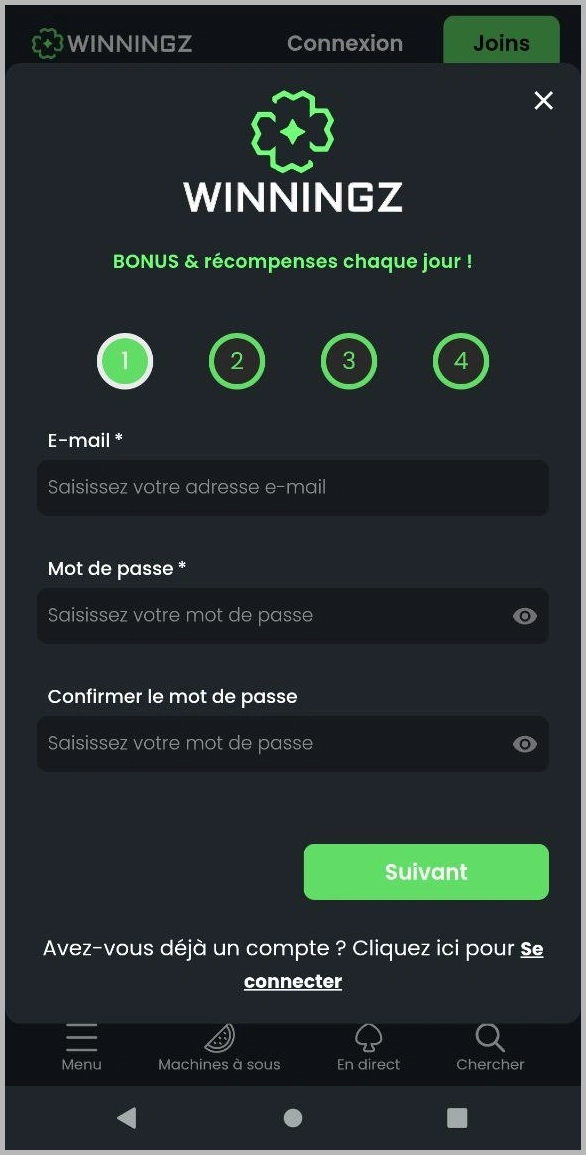Toggle visibility of the Mot de passe field
This screenshot has width=586, height=1155.
[525, 616]
